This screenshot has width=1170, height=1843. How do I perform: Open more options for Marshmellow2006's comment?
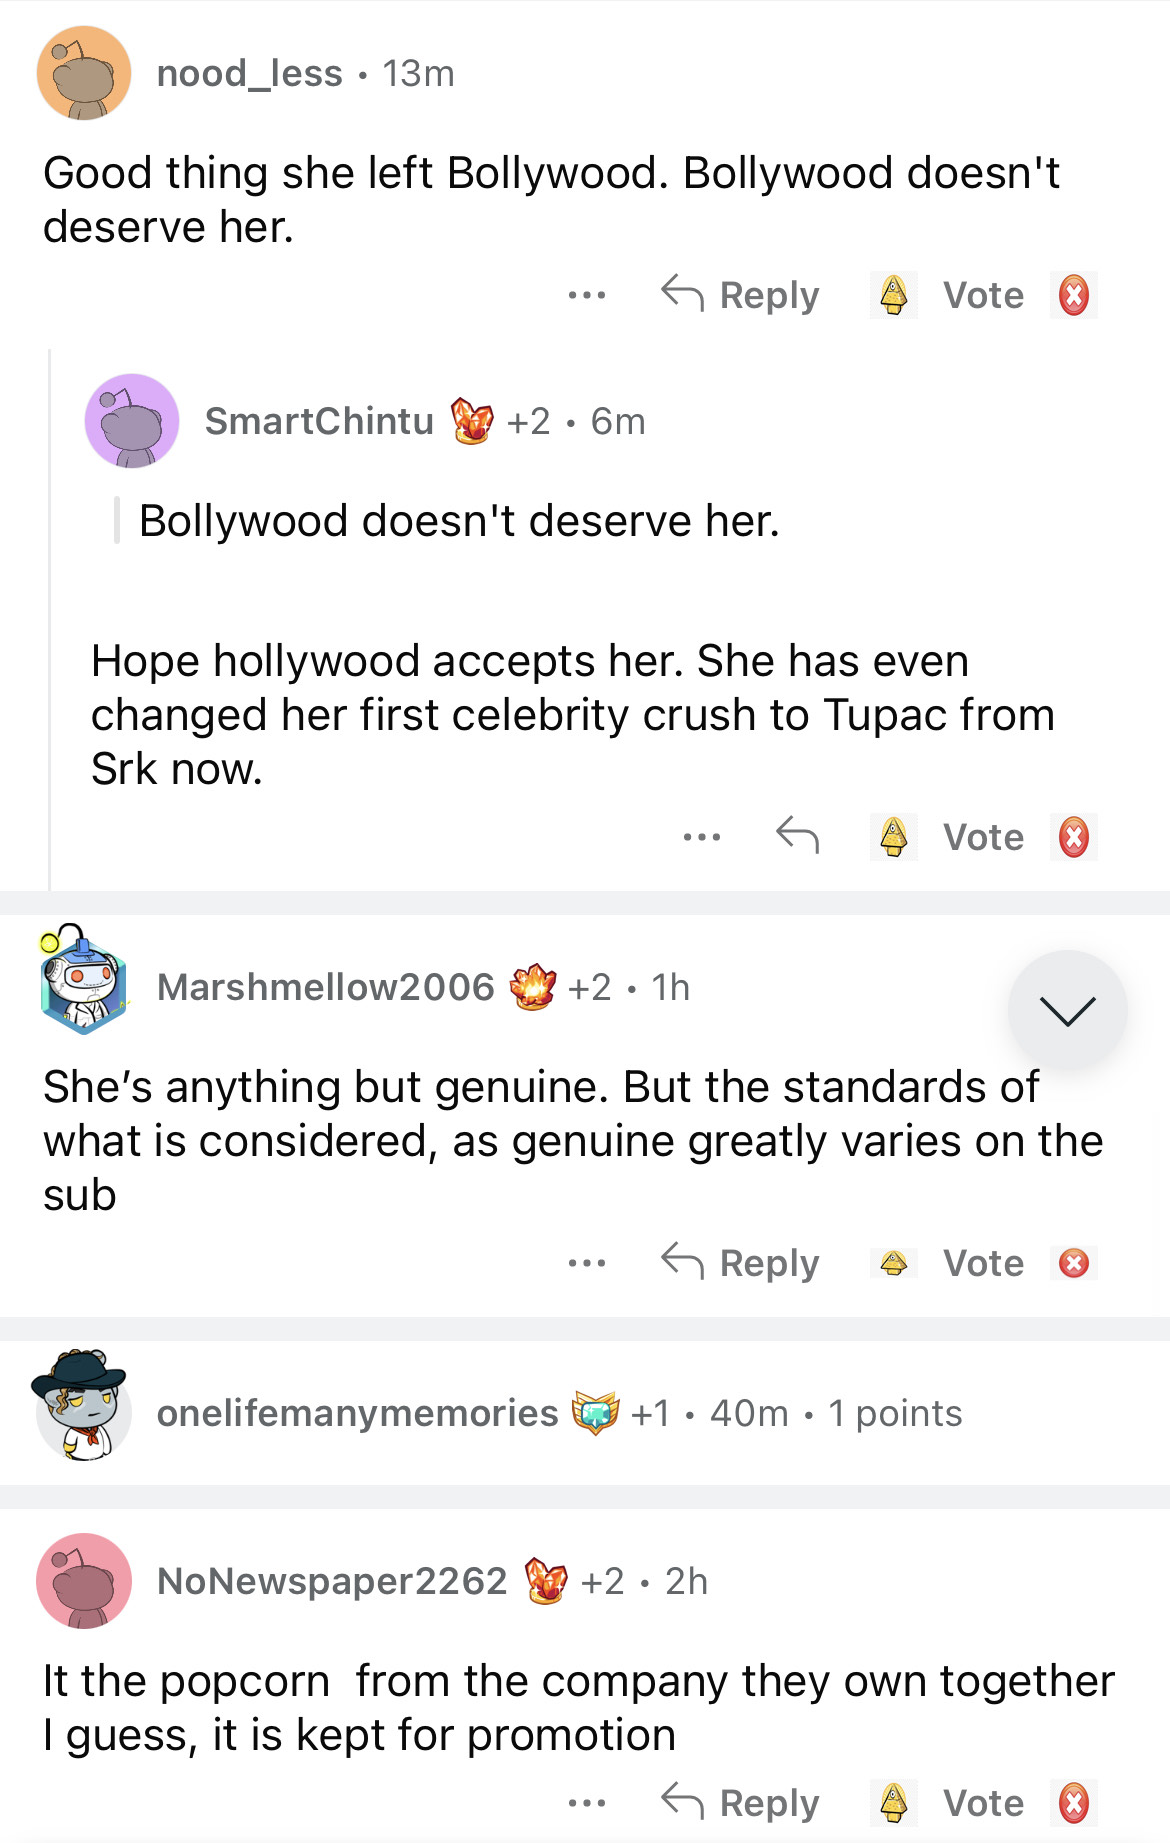tap(586, 1263)
